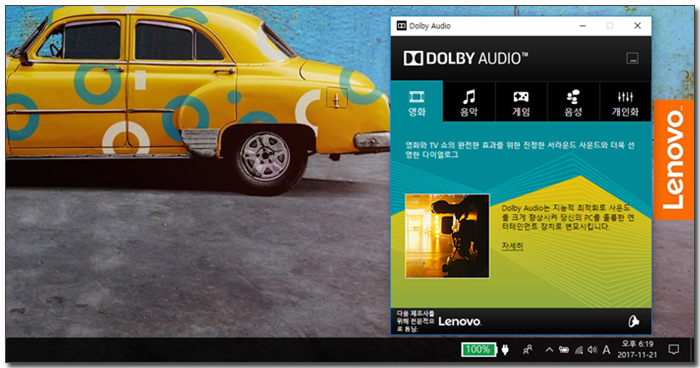Toggle the input language A indicator
Screen dimensions: 700x368
606,350
